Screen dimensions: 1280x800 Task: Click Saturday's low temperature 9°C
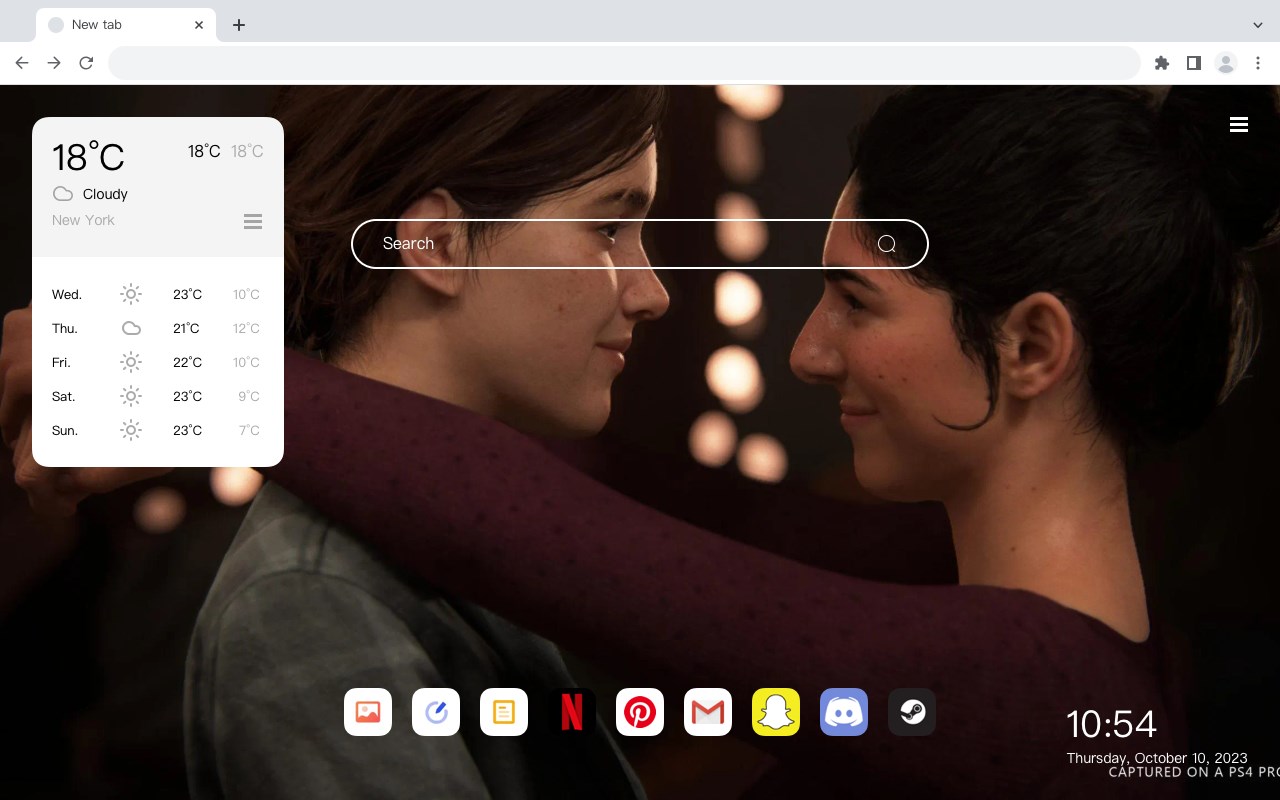click(249, 396)
